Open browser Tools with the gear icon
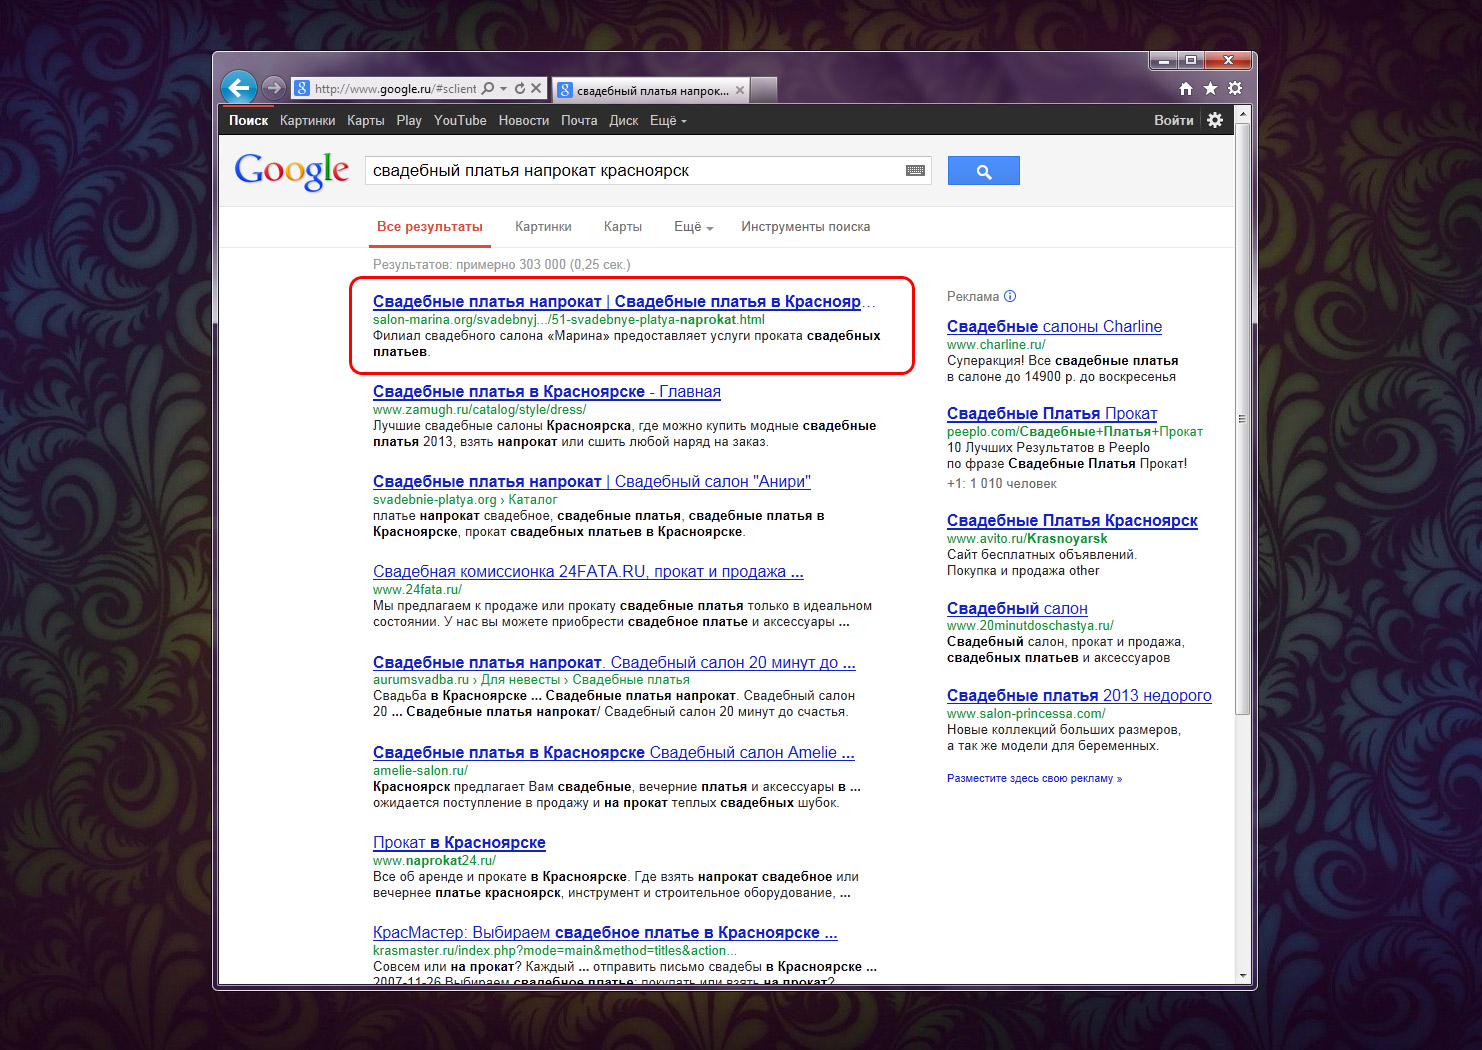 [x=1235, y=89]
